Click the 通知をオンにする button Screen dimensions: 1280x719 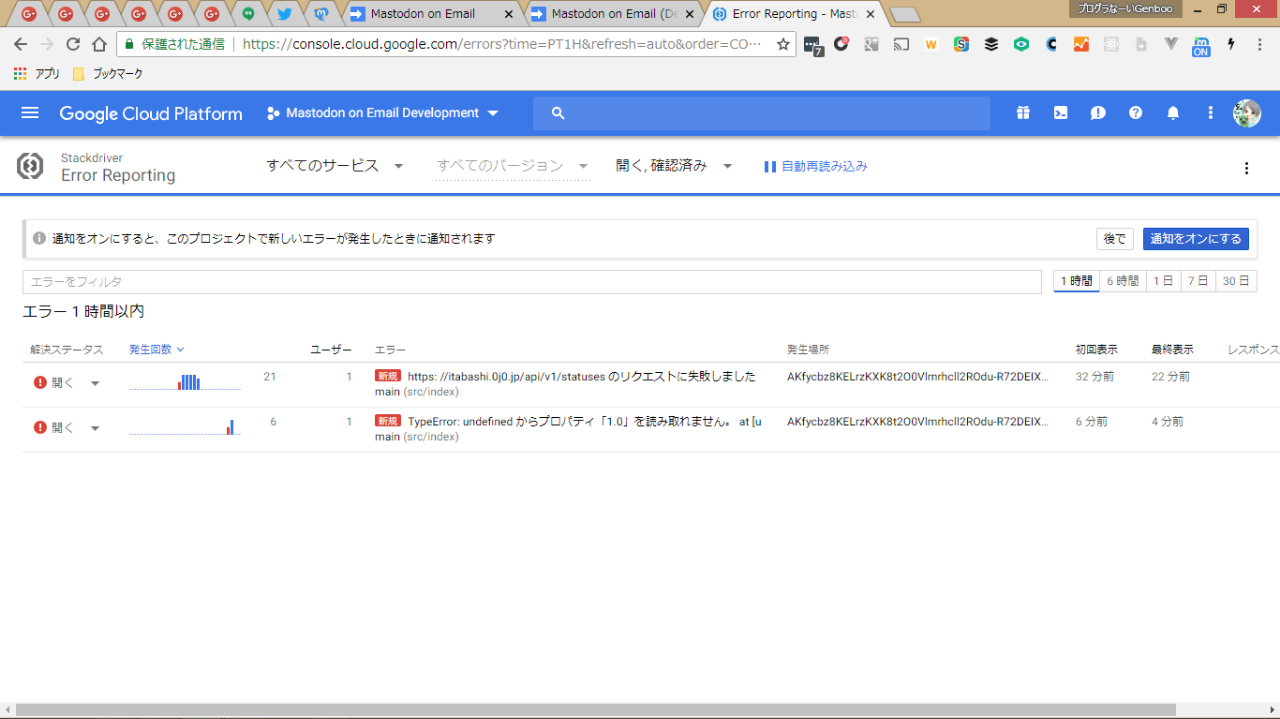1195,239
